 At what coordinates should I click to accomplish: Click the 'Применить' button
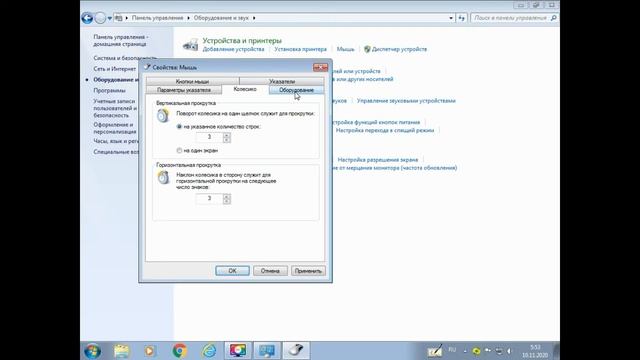coord(308,271)
